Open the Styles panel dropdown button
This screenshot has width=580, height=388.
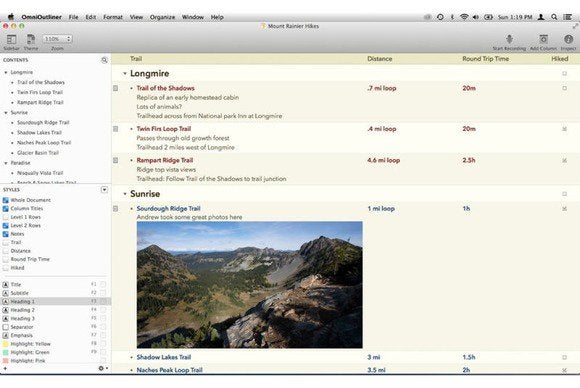pyautogui.click(x=104, y=189)
